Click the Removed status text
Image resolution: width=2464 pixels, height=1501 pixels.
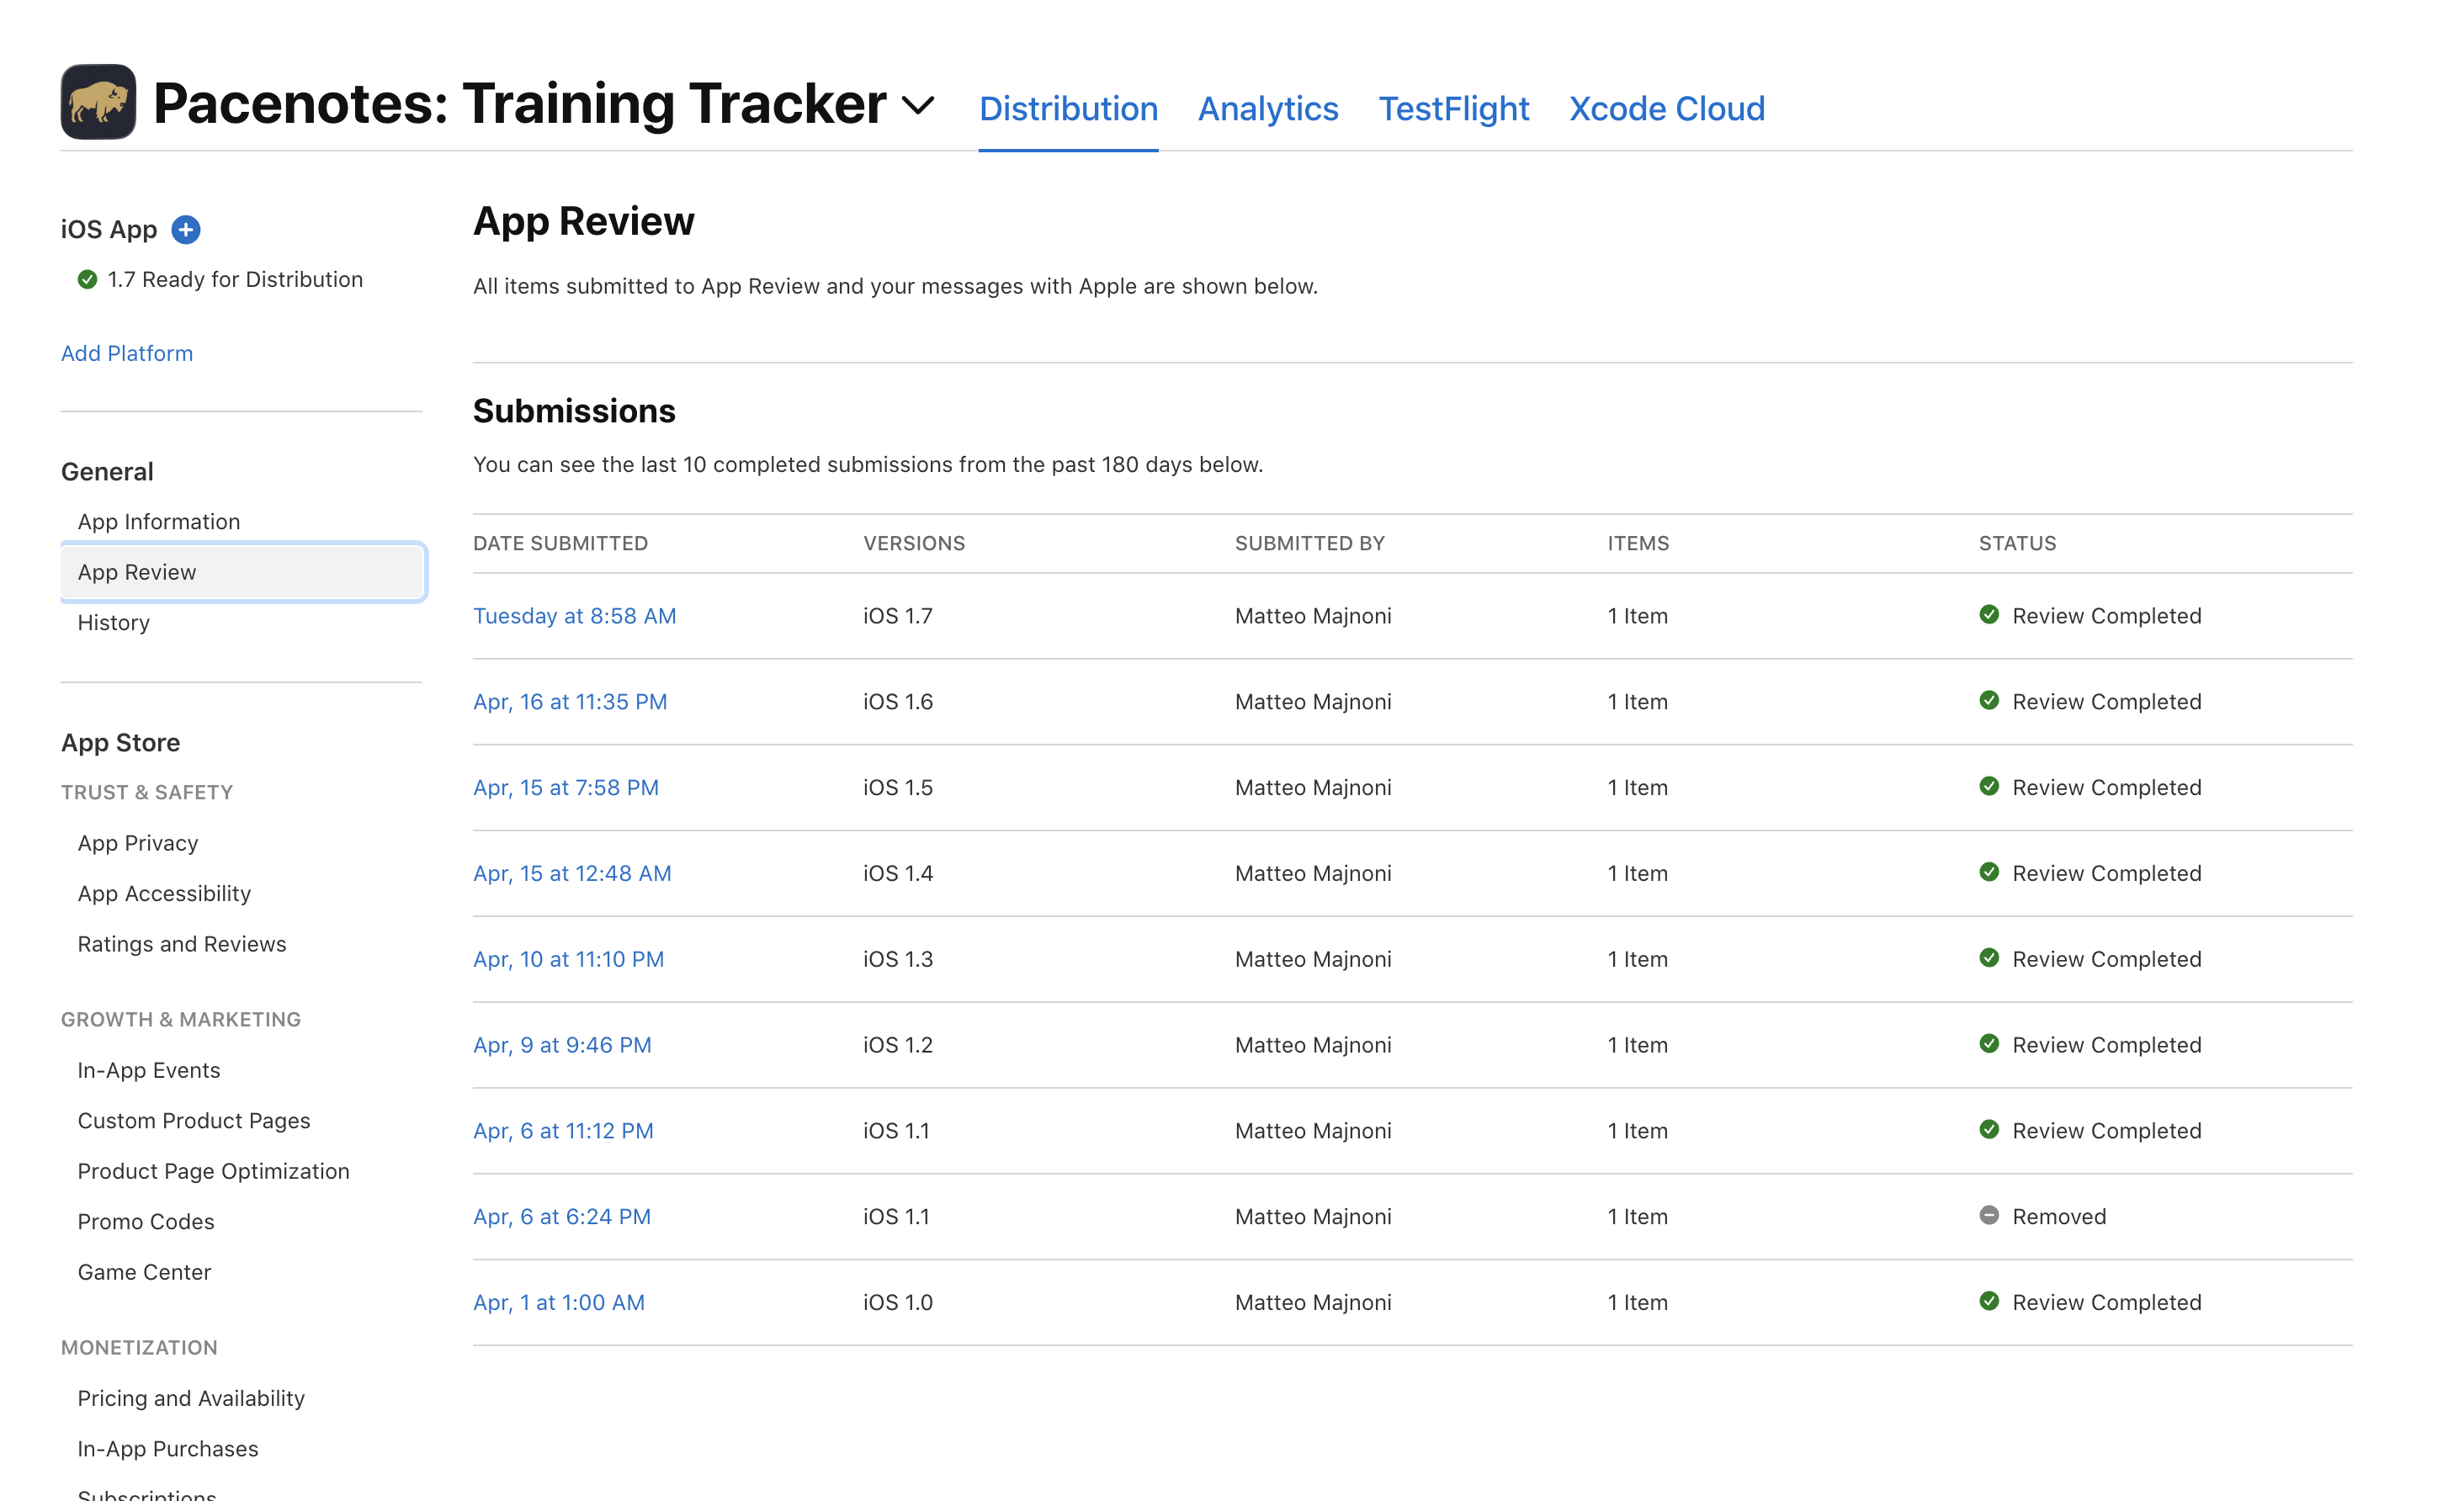click(x=2059, y=1217)
